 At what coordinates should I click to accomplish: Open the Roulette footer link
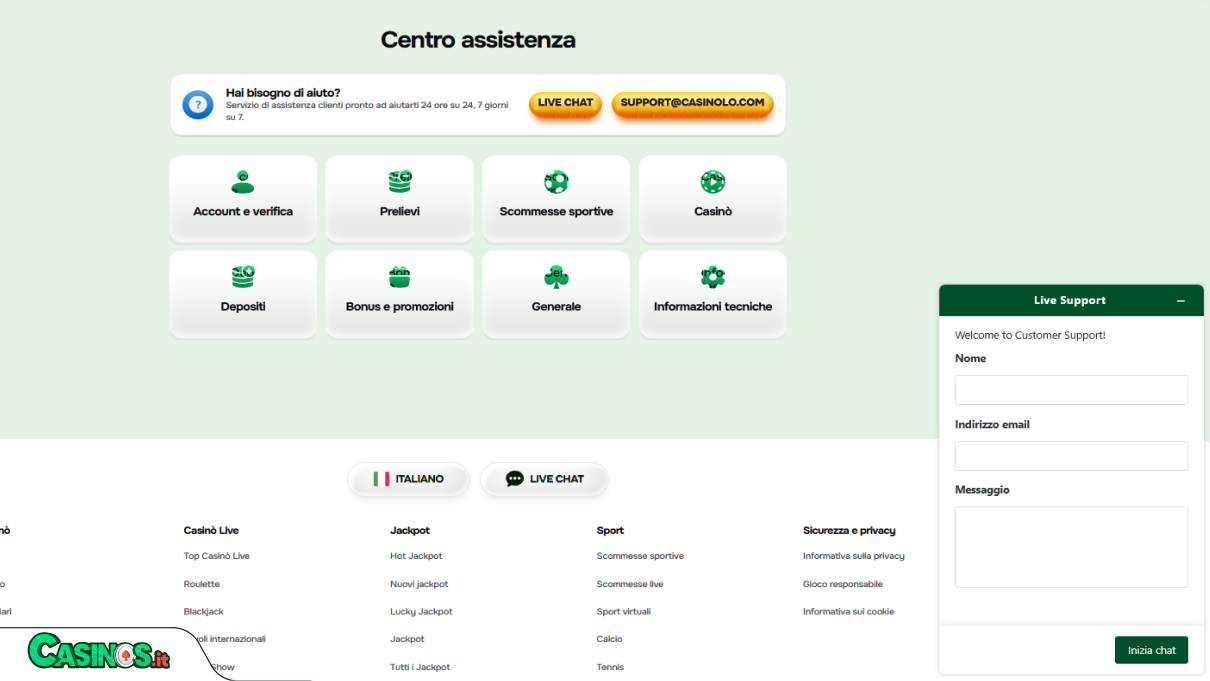(x=202, y=584)
